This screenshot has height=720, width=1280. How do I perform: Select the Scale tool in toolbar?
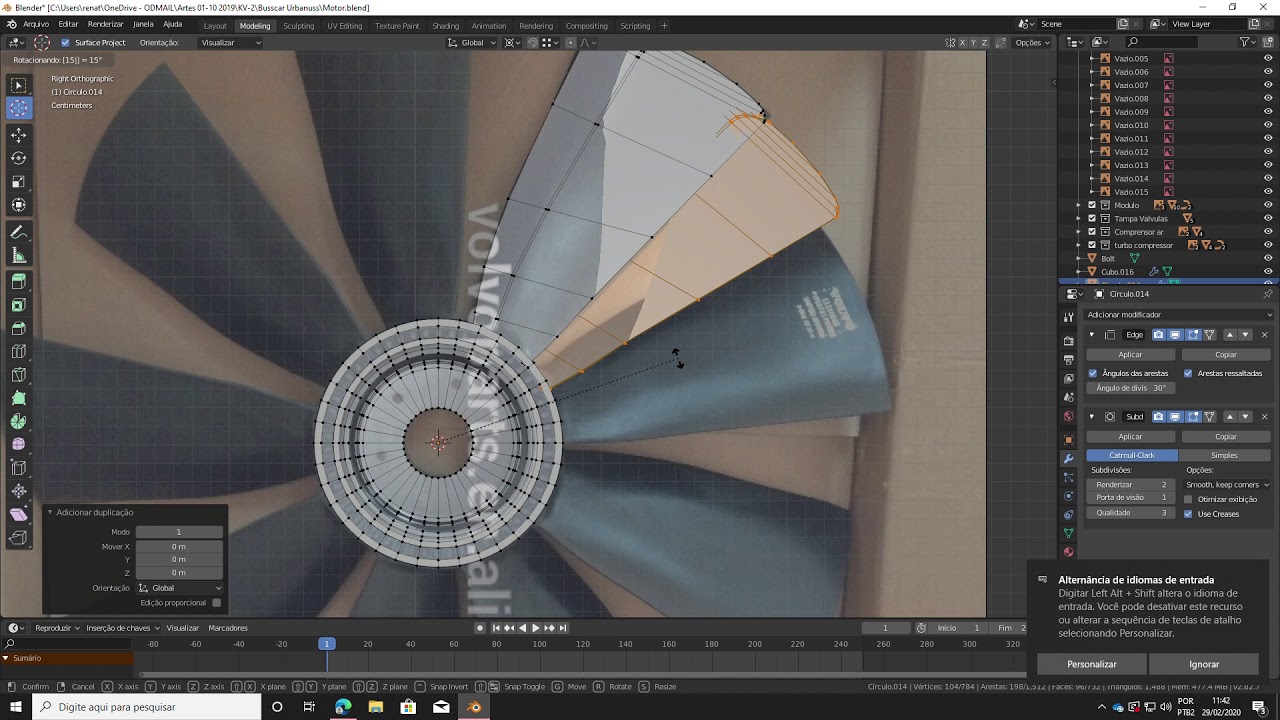coord(19,182)
